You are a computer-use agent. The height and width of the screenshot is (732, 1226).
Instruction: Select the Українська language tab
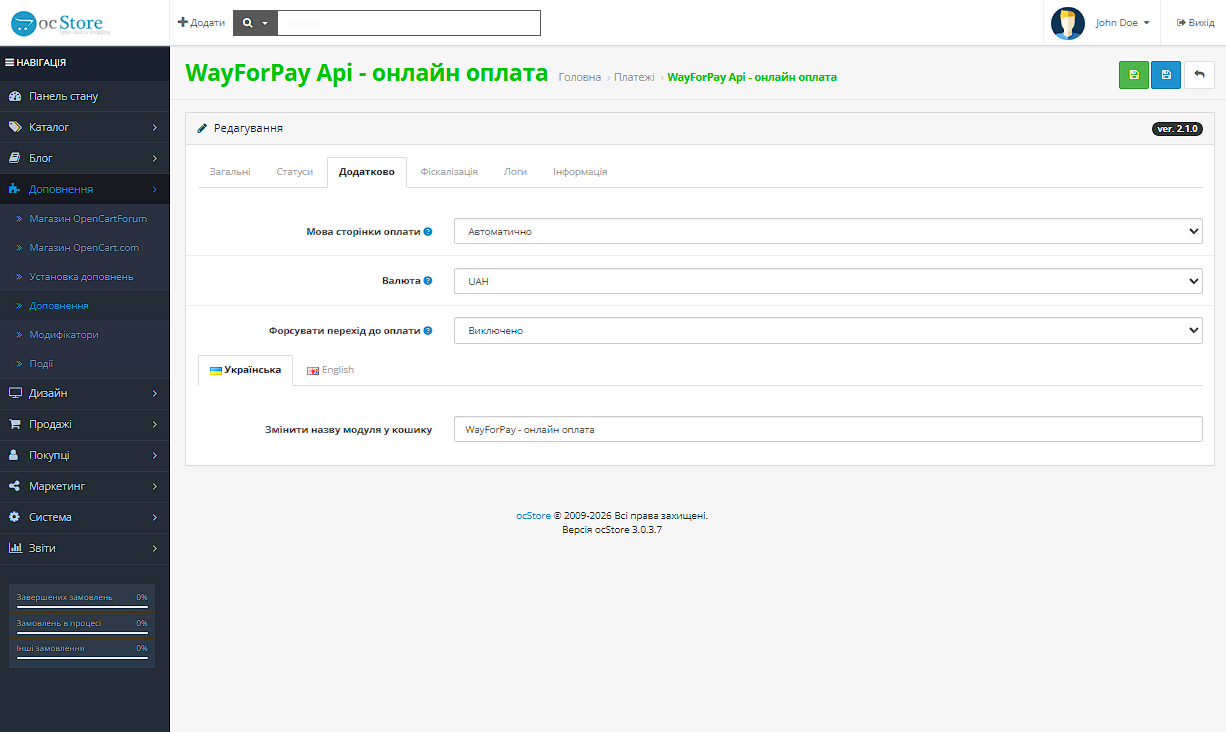click(245, 370)
